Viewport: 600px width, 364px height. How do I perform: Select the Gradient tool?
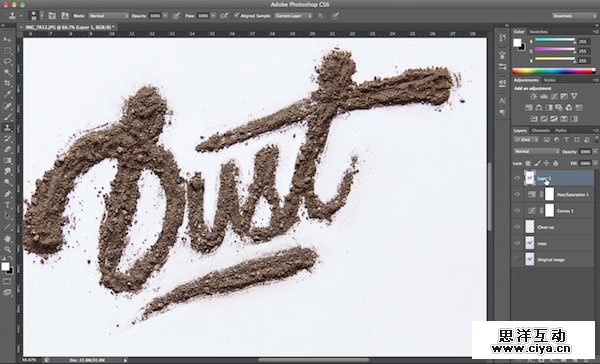pos(7,160)
